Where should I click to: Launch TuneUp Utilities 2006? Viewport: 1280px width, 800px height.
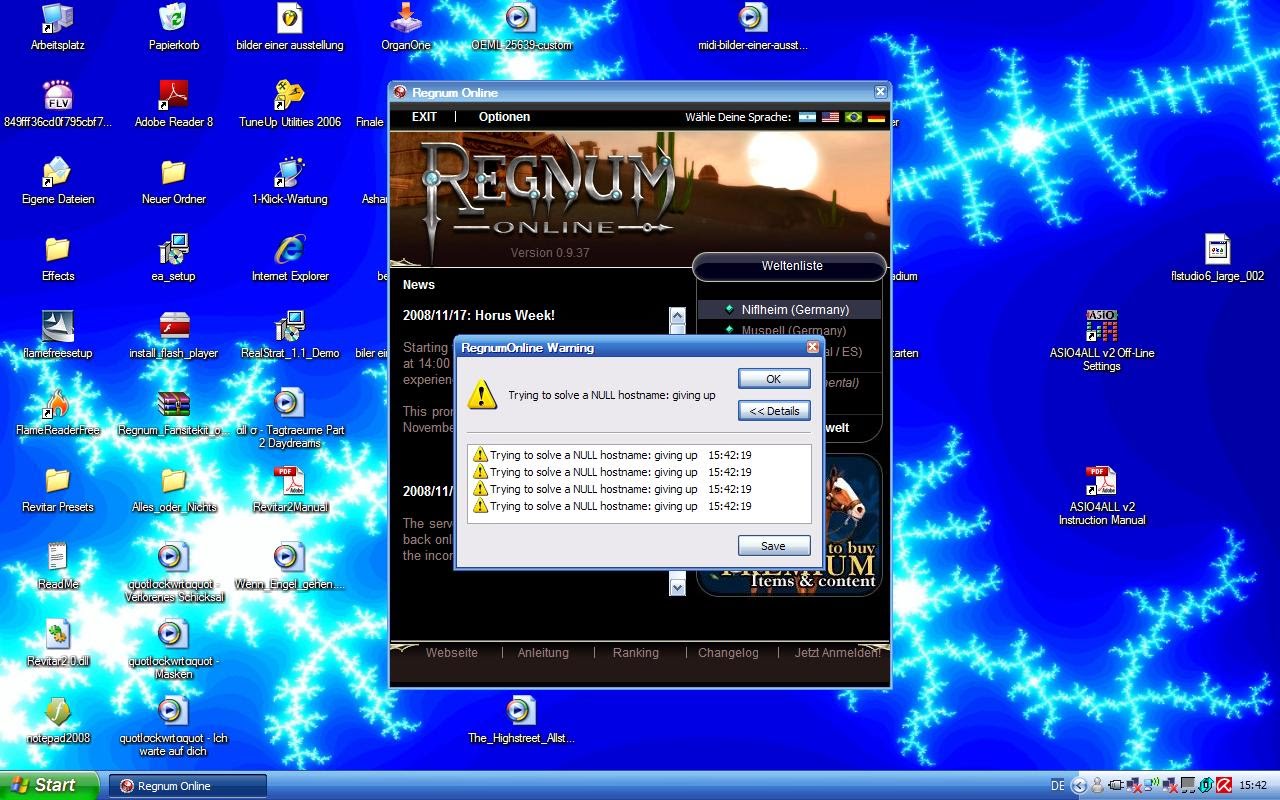(290, 106)
